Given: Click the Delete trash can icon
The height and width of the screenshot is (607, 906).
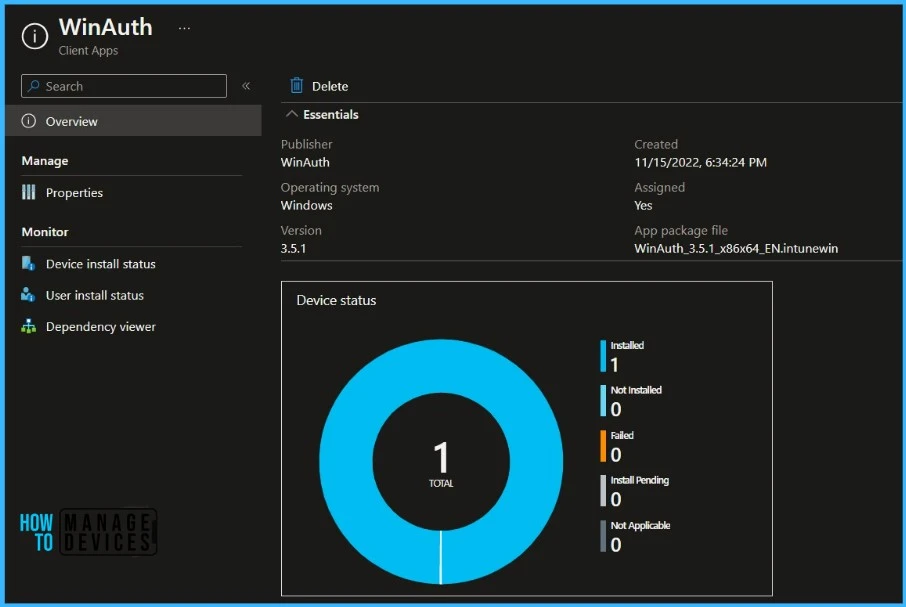Looking at the screenshot, I should tap(296, 85).
